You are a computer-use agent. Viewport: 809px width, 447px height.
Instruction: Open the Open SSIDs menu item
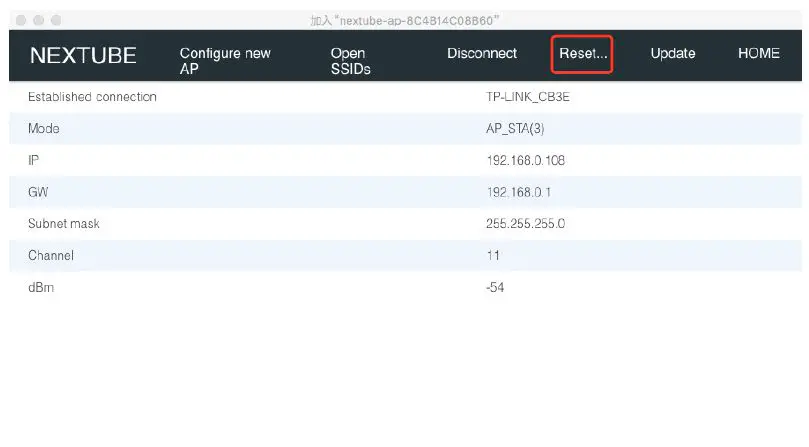350,61
